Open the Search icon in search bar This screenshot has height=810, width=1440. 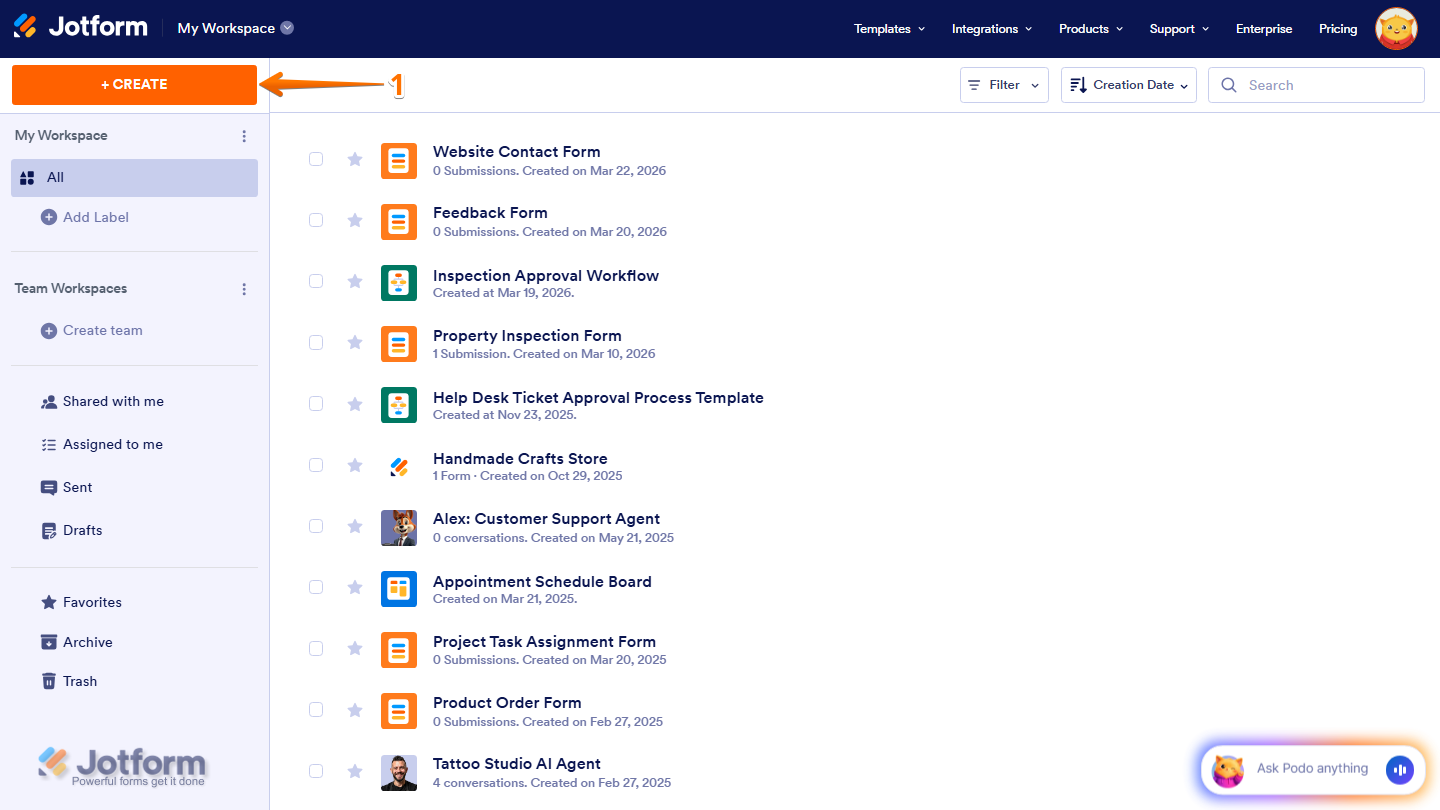click(1229, 84)
